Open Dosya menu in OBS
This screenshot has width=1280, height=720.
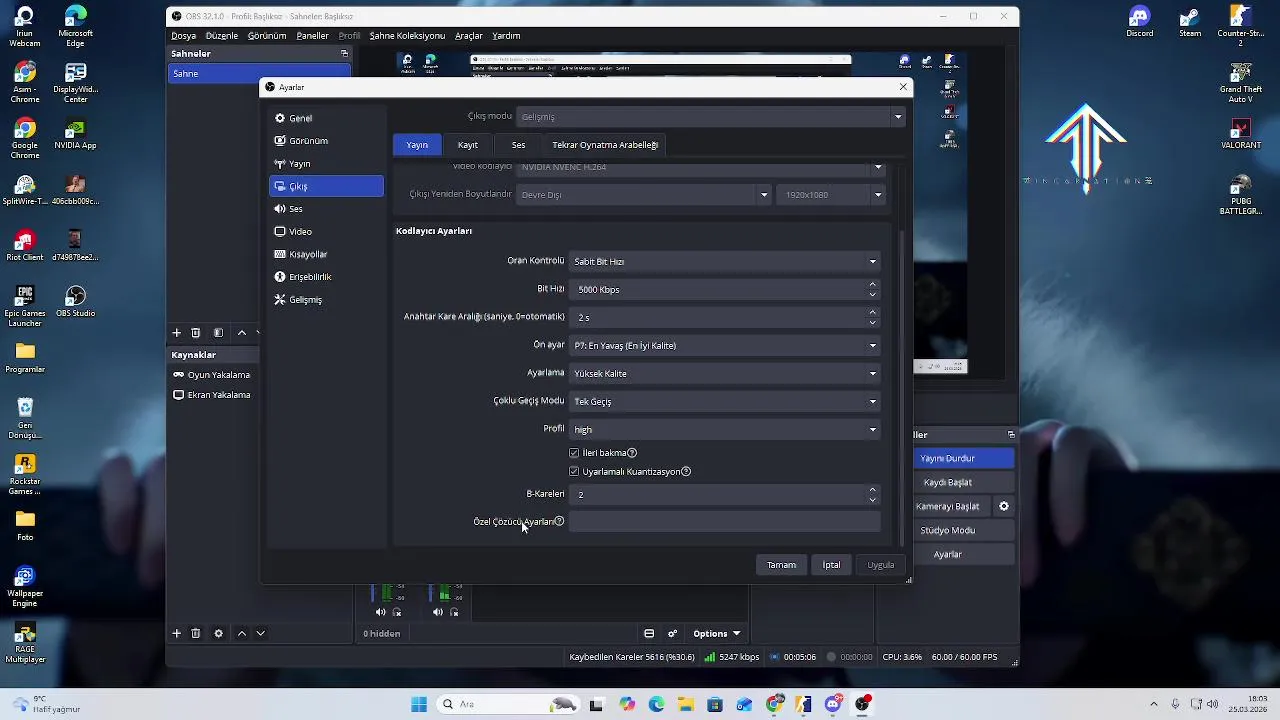pyautogui.click(x=183, y=36)
